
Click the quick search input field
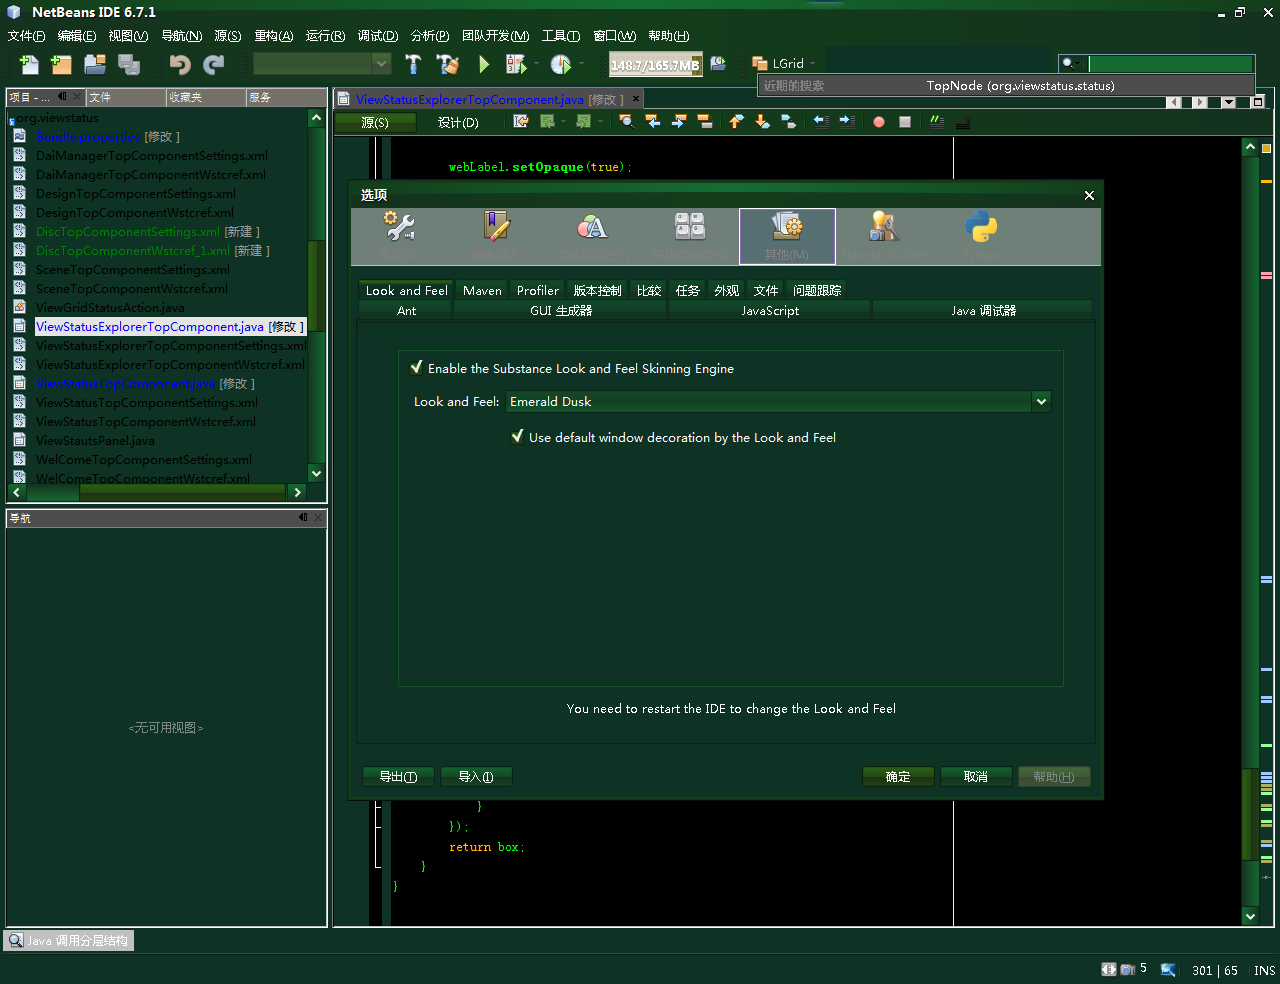1171,64
